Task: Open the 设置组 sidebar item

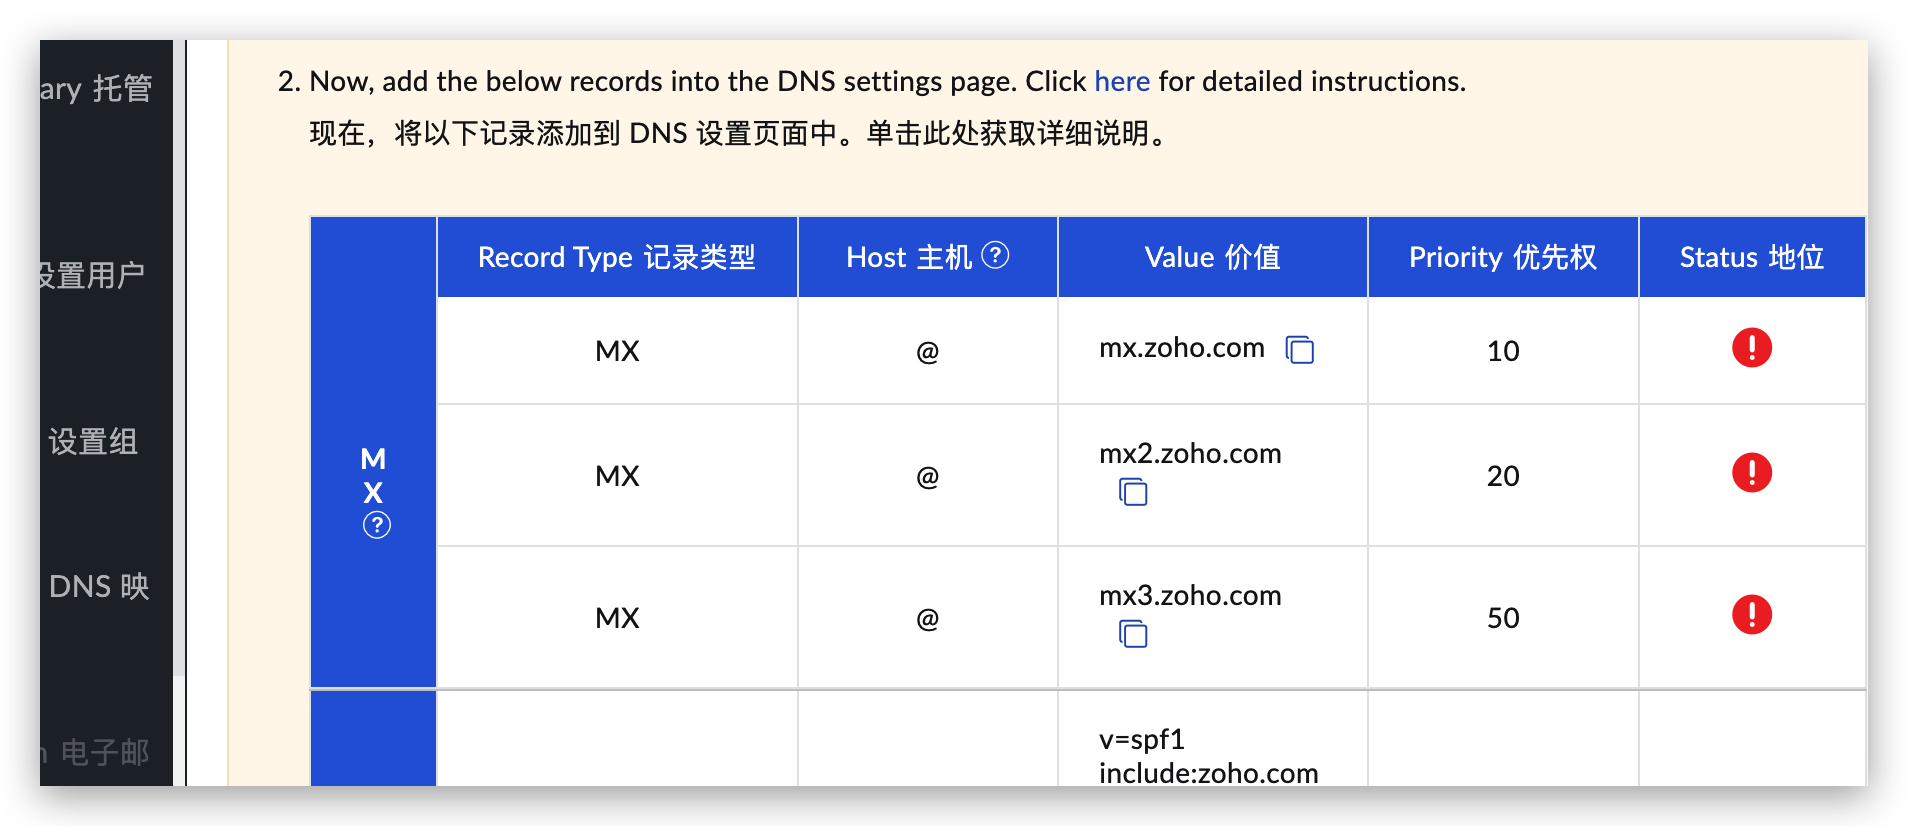Action: click(x=93, y=441)
